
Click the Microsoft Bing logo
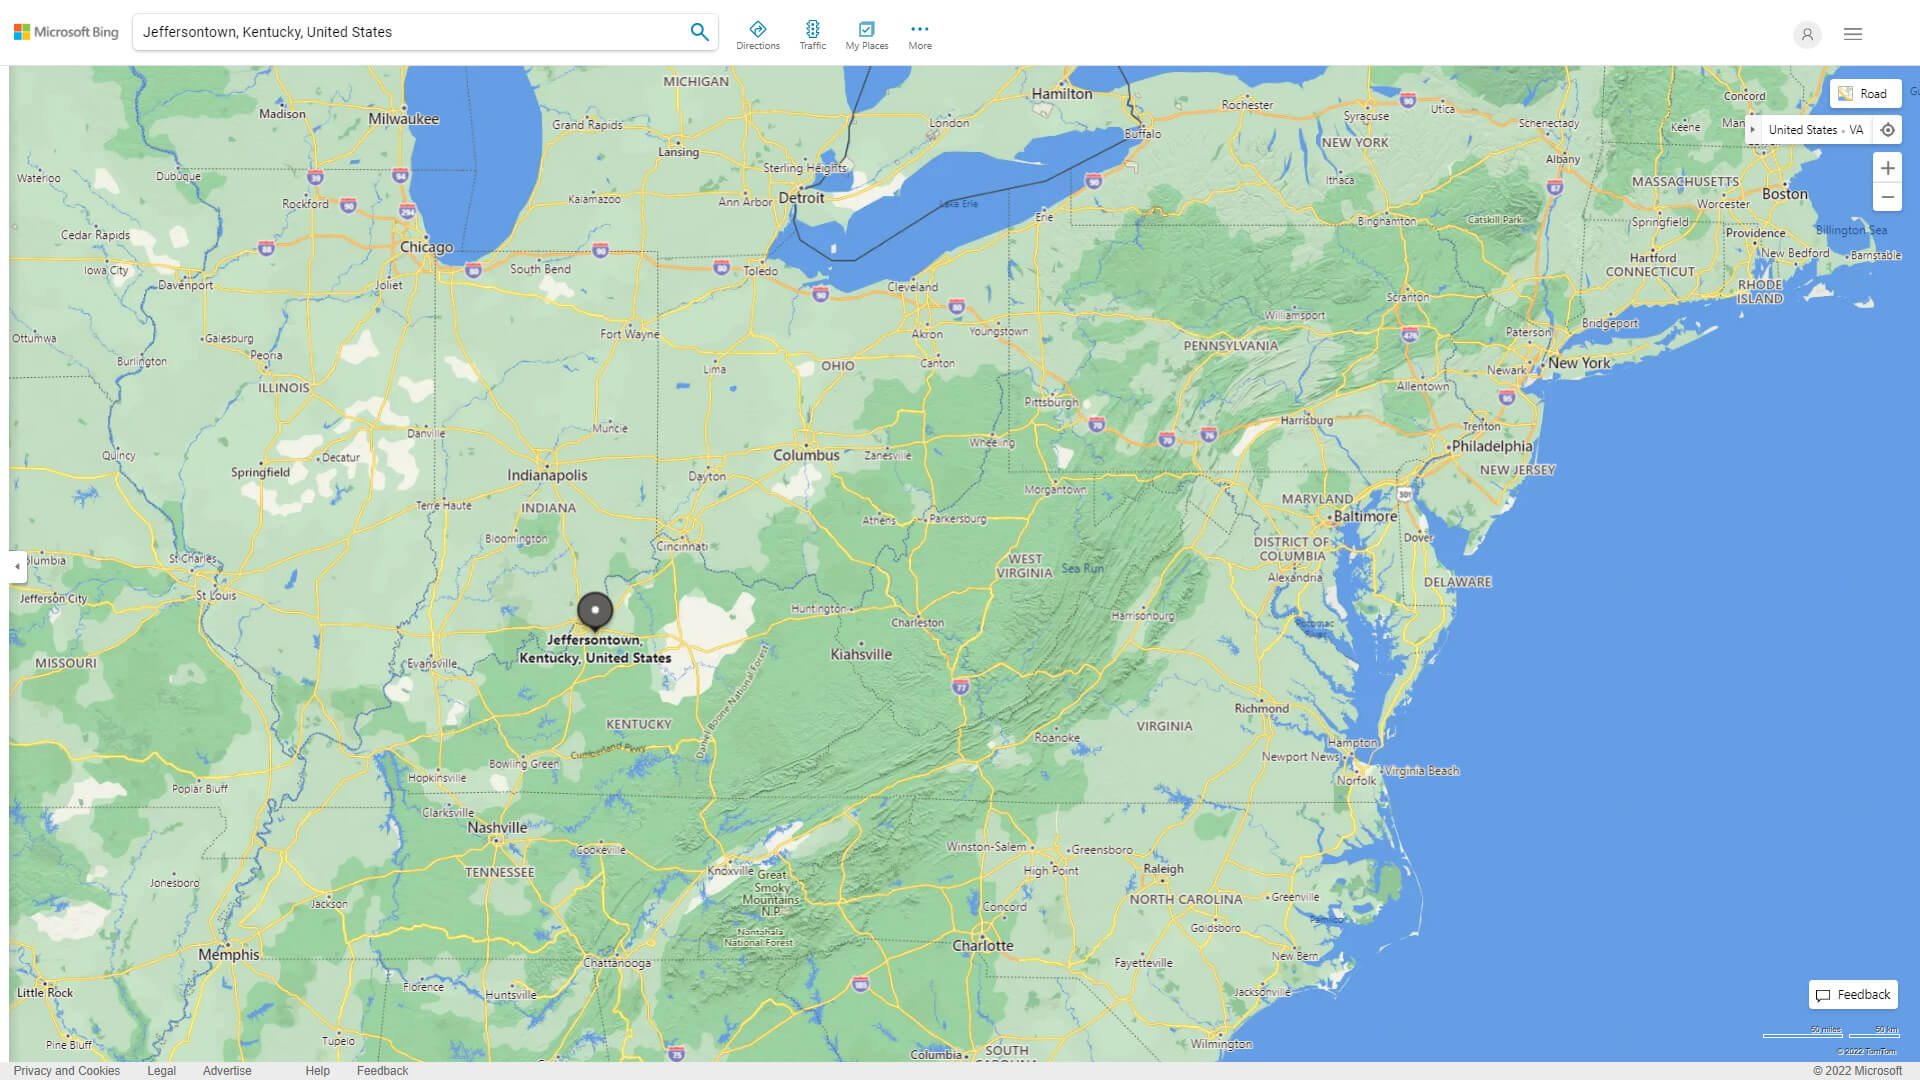click(66, 32)
